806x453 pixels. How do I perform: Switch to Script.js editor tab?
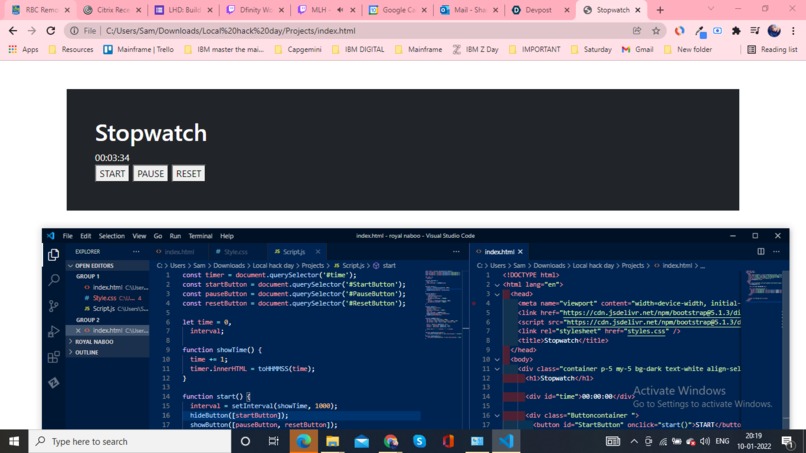pyautogui.click(x=293, y=252)
